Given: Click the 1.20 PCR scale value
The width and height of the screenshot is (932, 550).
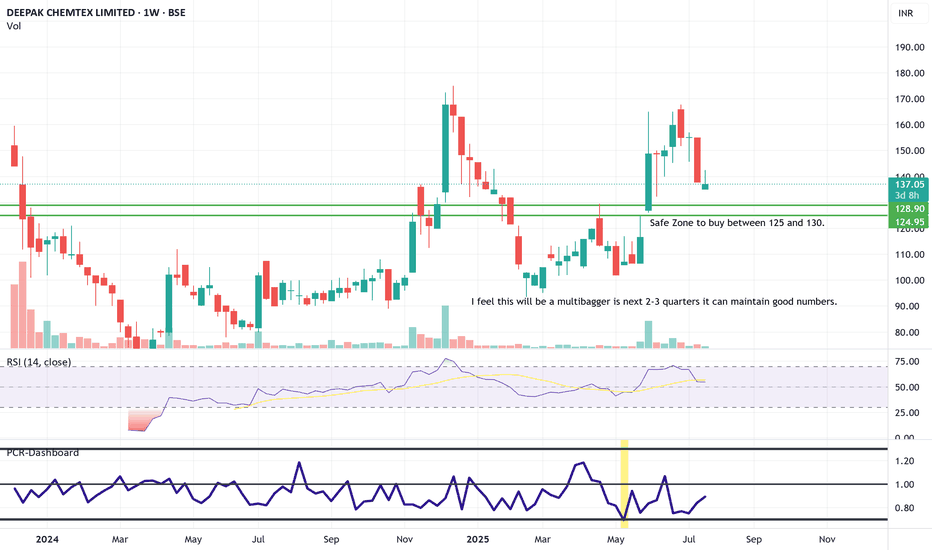Looking at the screenshot, I should [x=905, y=461].
